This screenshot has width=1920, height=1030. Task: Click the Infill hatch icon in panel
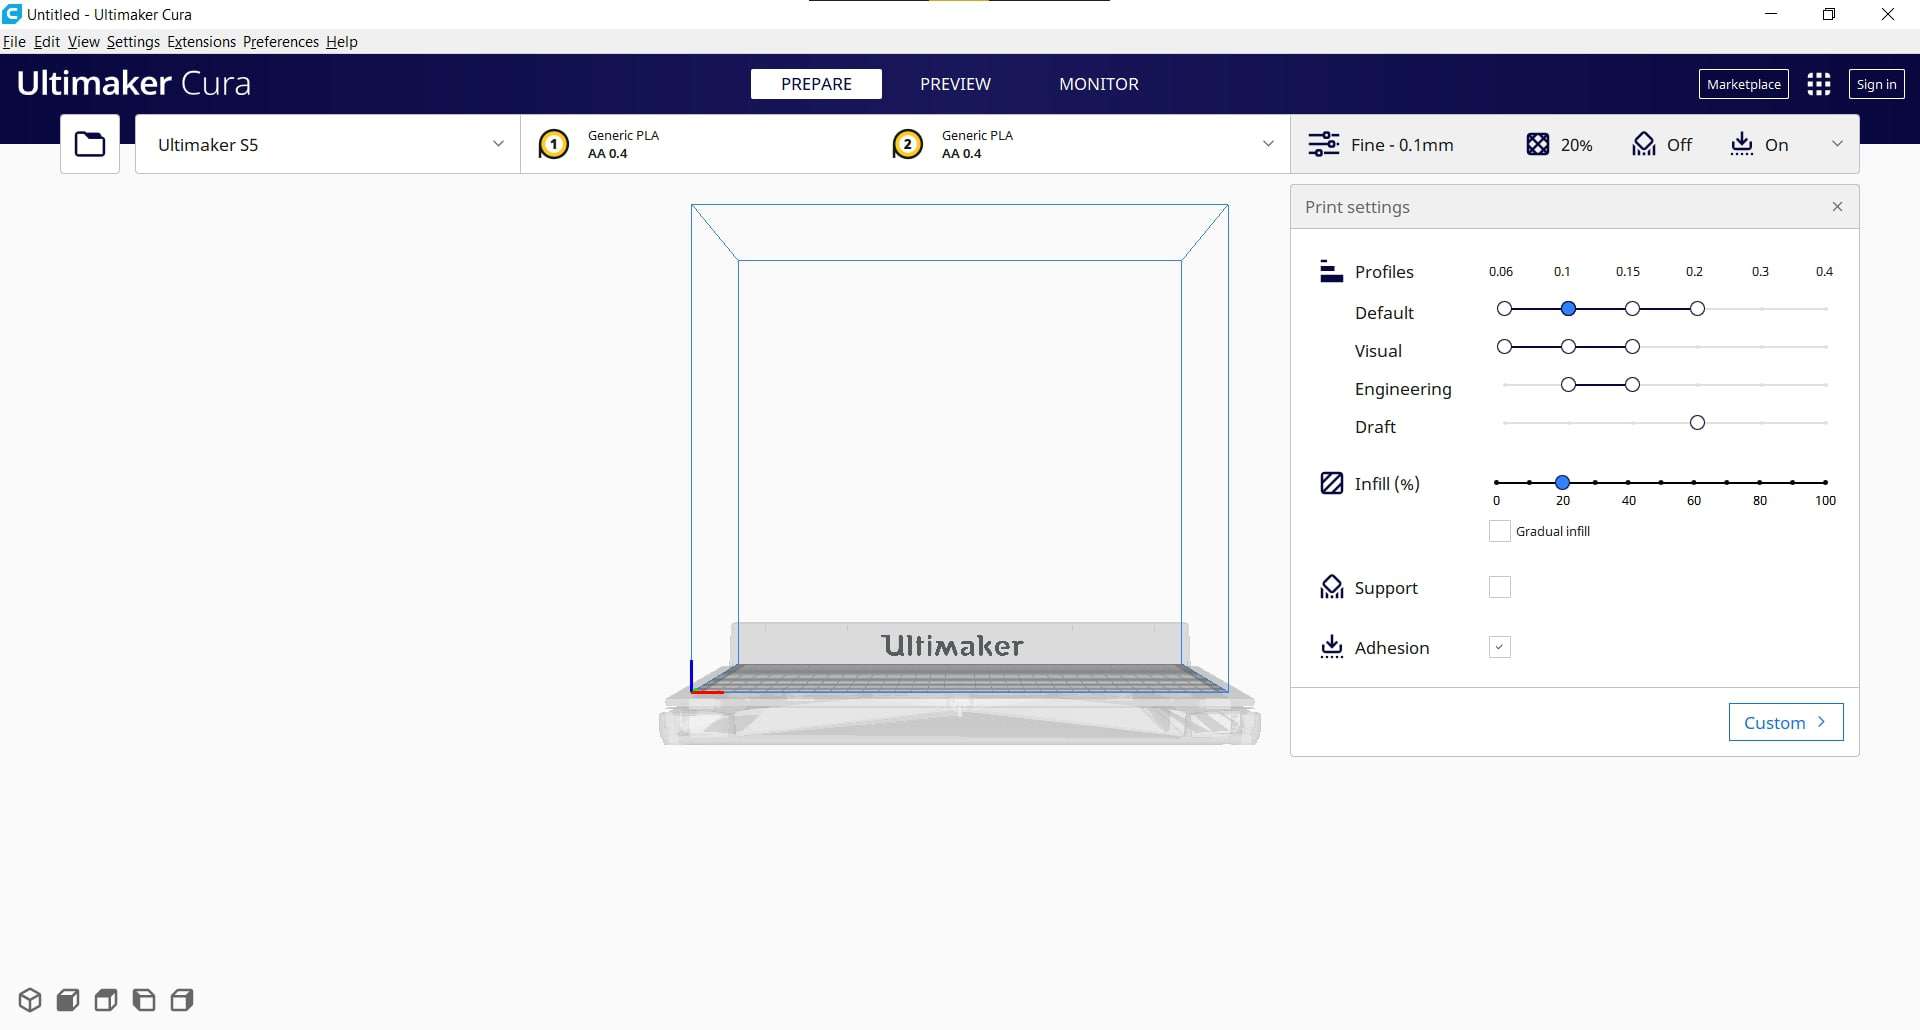point(1331,484)
